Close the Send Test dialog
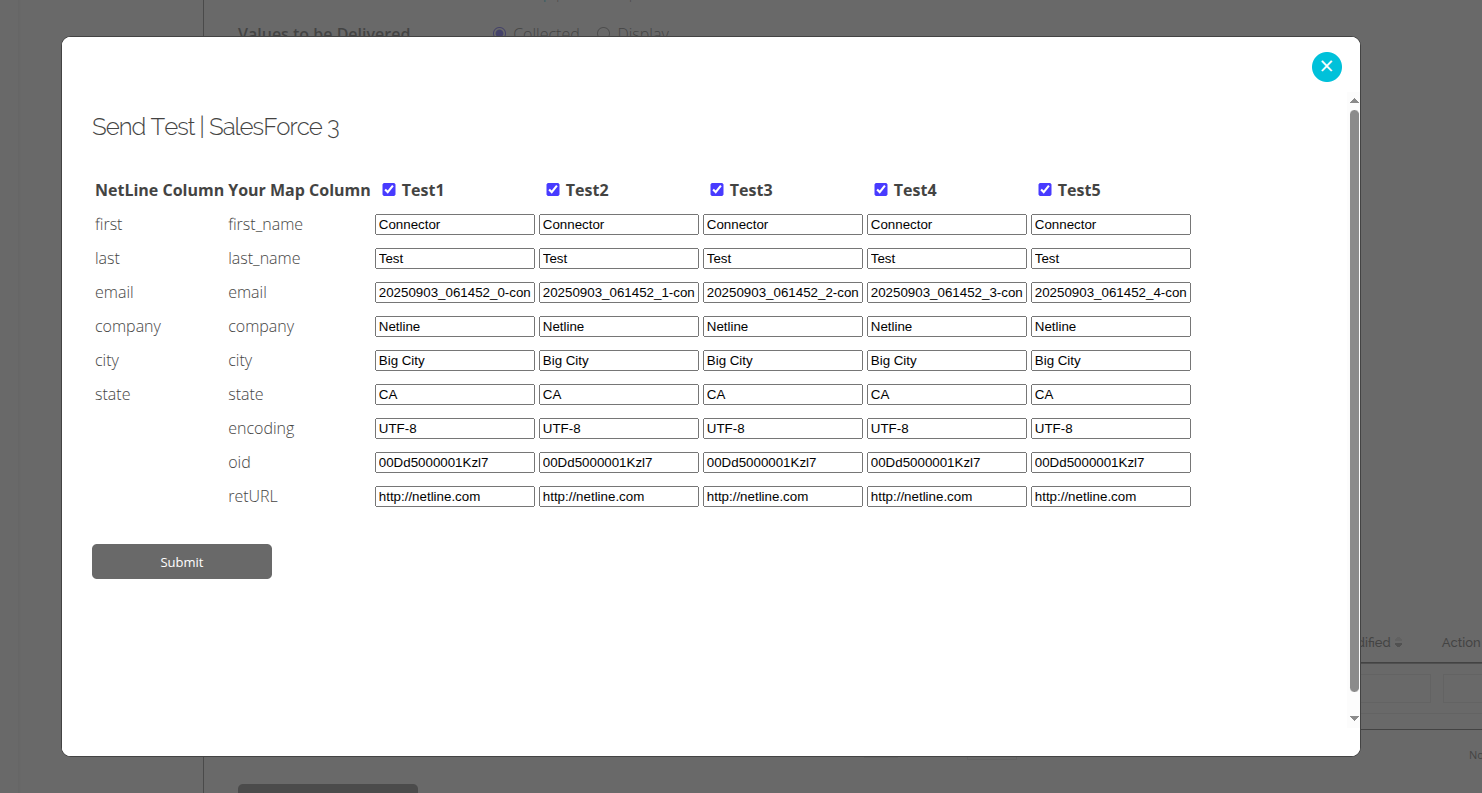The height and width of the screenshot is (793, 1482). (x=1326, y=67)
